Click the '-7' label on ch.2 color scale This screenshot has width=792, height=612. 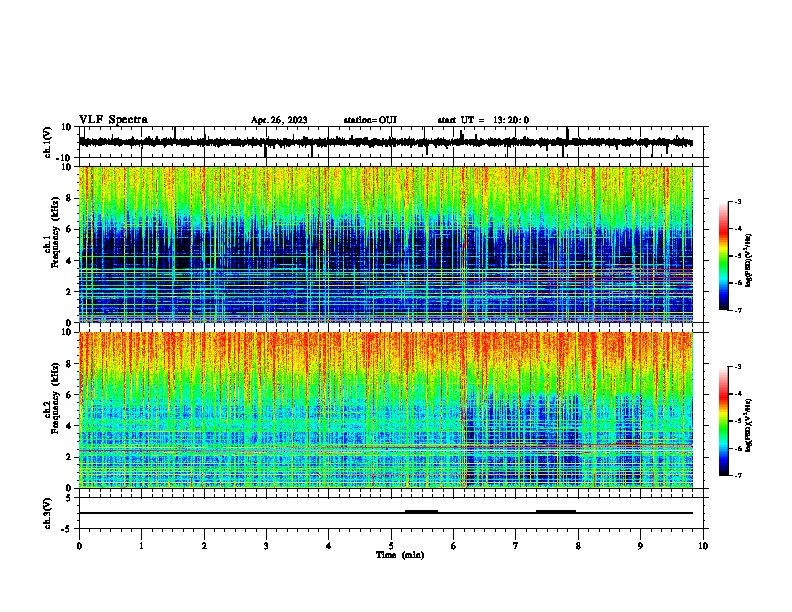click(737, 475)
